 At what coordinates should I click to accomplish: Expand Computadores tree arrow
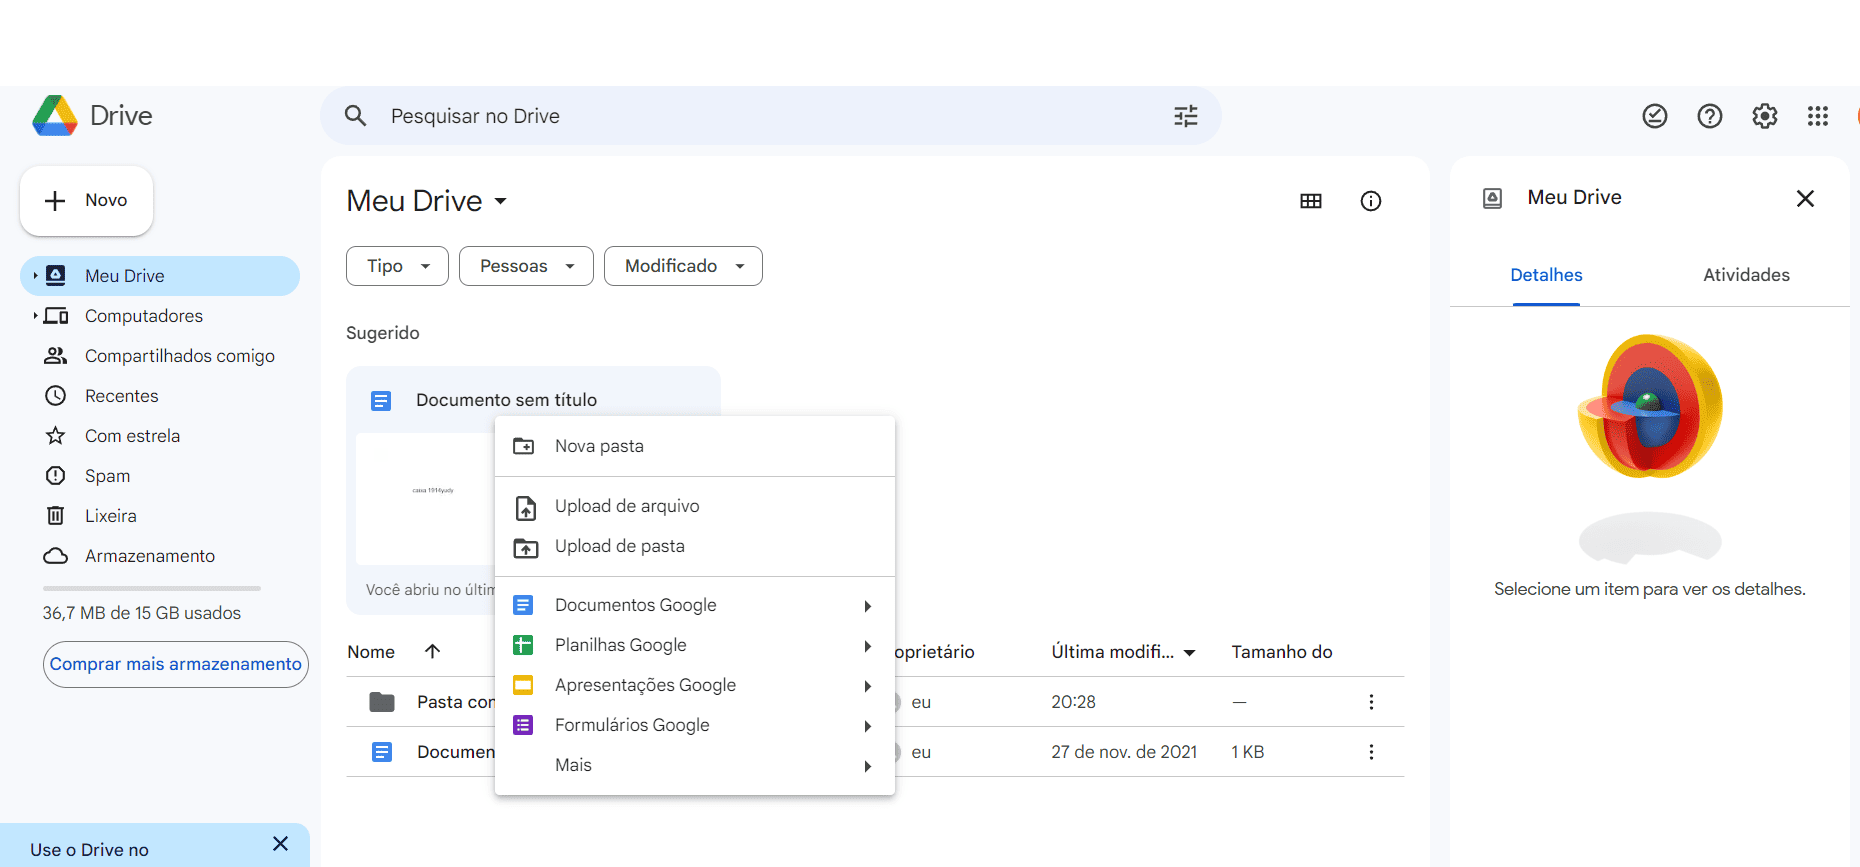click(x=35, y=316)
